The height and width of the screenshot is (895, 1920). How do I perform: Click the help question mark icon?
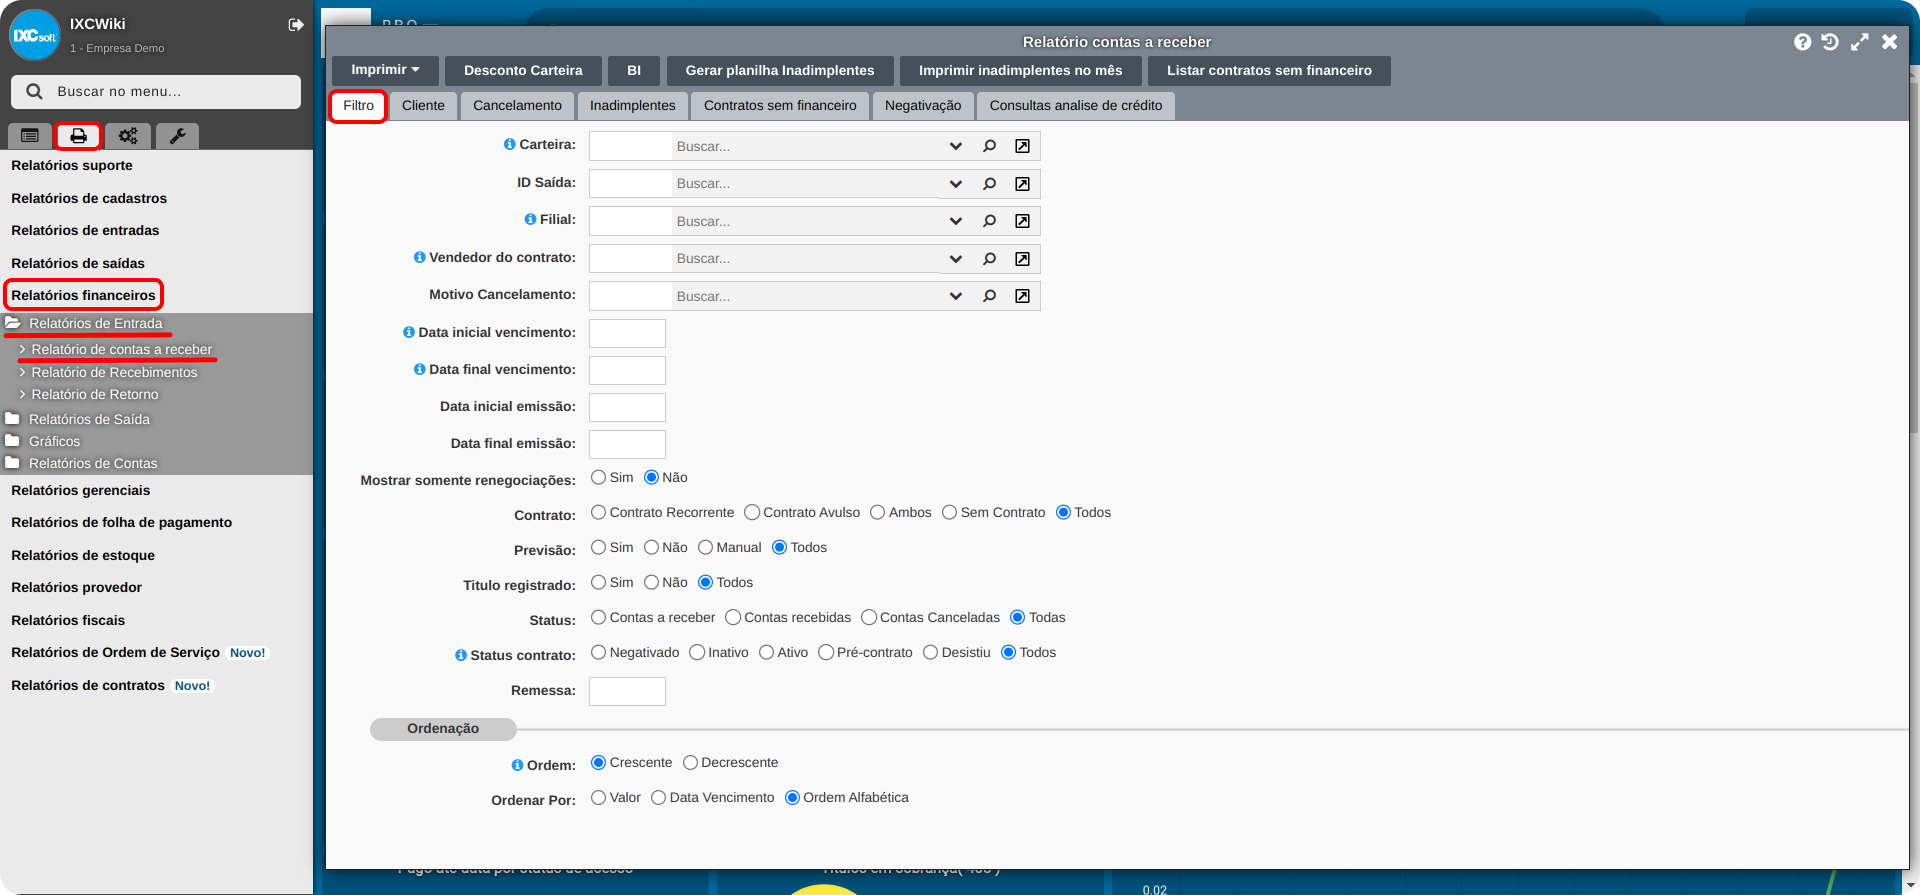click(x=1802, y=42)
